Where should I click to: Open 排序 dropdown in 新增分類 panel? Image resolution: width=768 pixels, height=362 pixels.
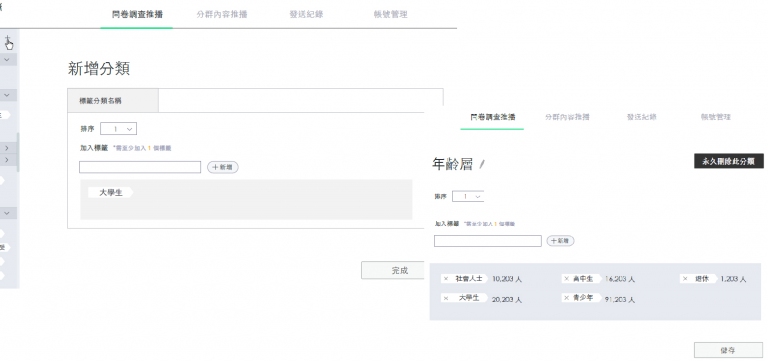coord(119,129)
